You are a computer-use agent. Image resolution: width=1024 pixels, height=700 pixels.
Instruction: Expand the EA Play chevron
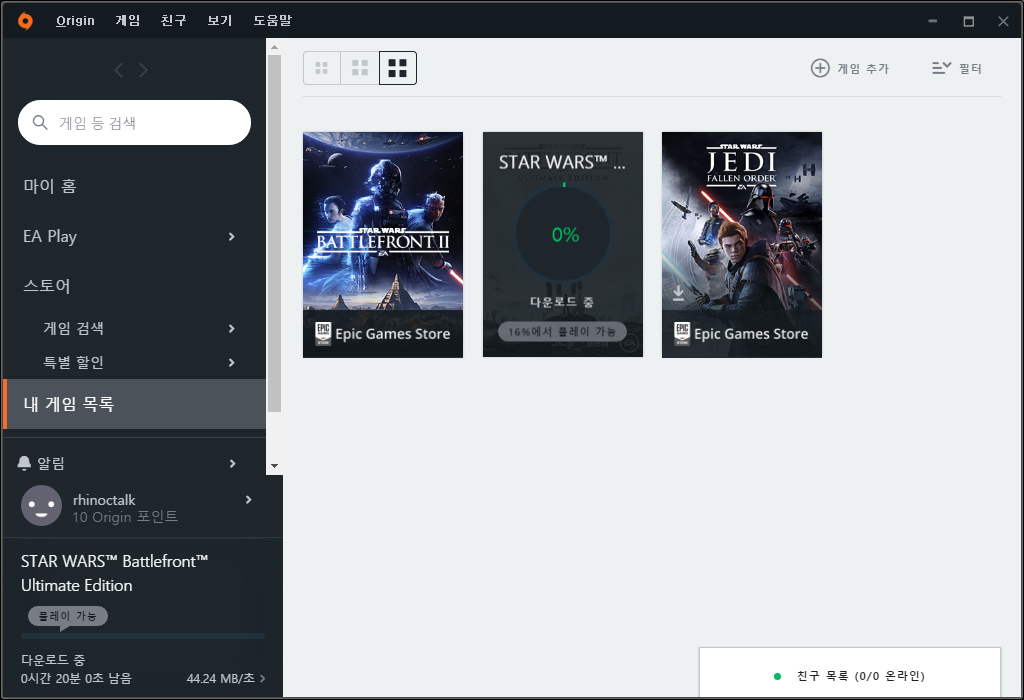(x=231, y=236)
